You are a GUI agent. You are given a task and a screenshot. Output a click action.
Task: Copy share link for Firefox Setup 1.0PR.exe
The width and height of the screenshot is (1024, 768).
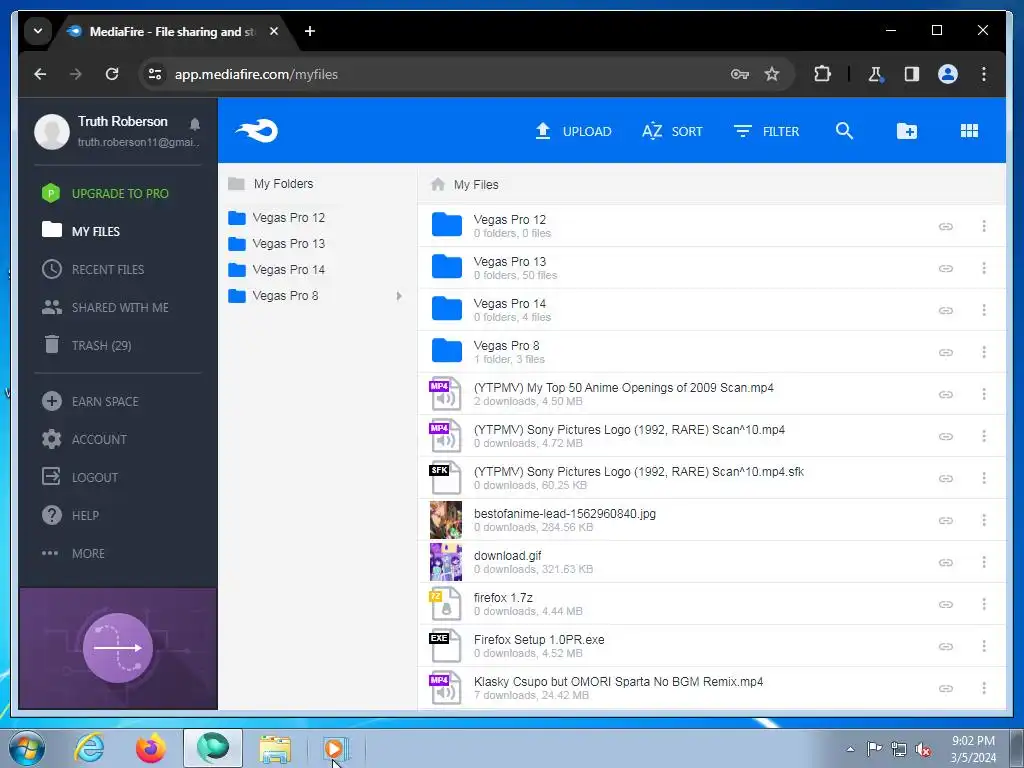(x=945, y=646)
